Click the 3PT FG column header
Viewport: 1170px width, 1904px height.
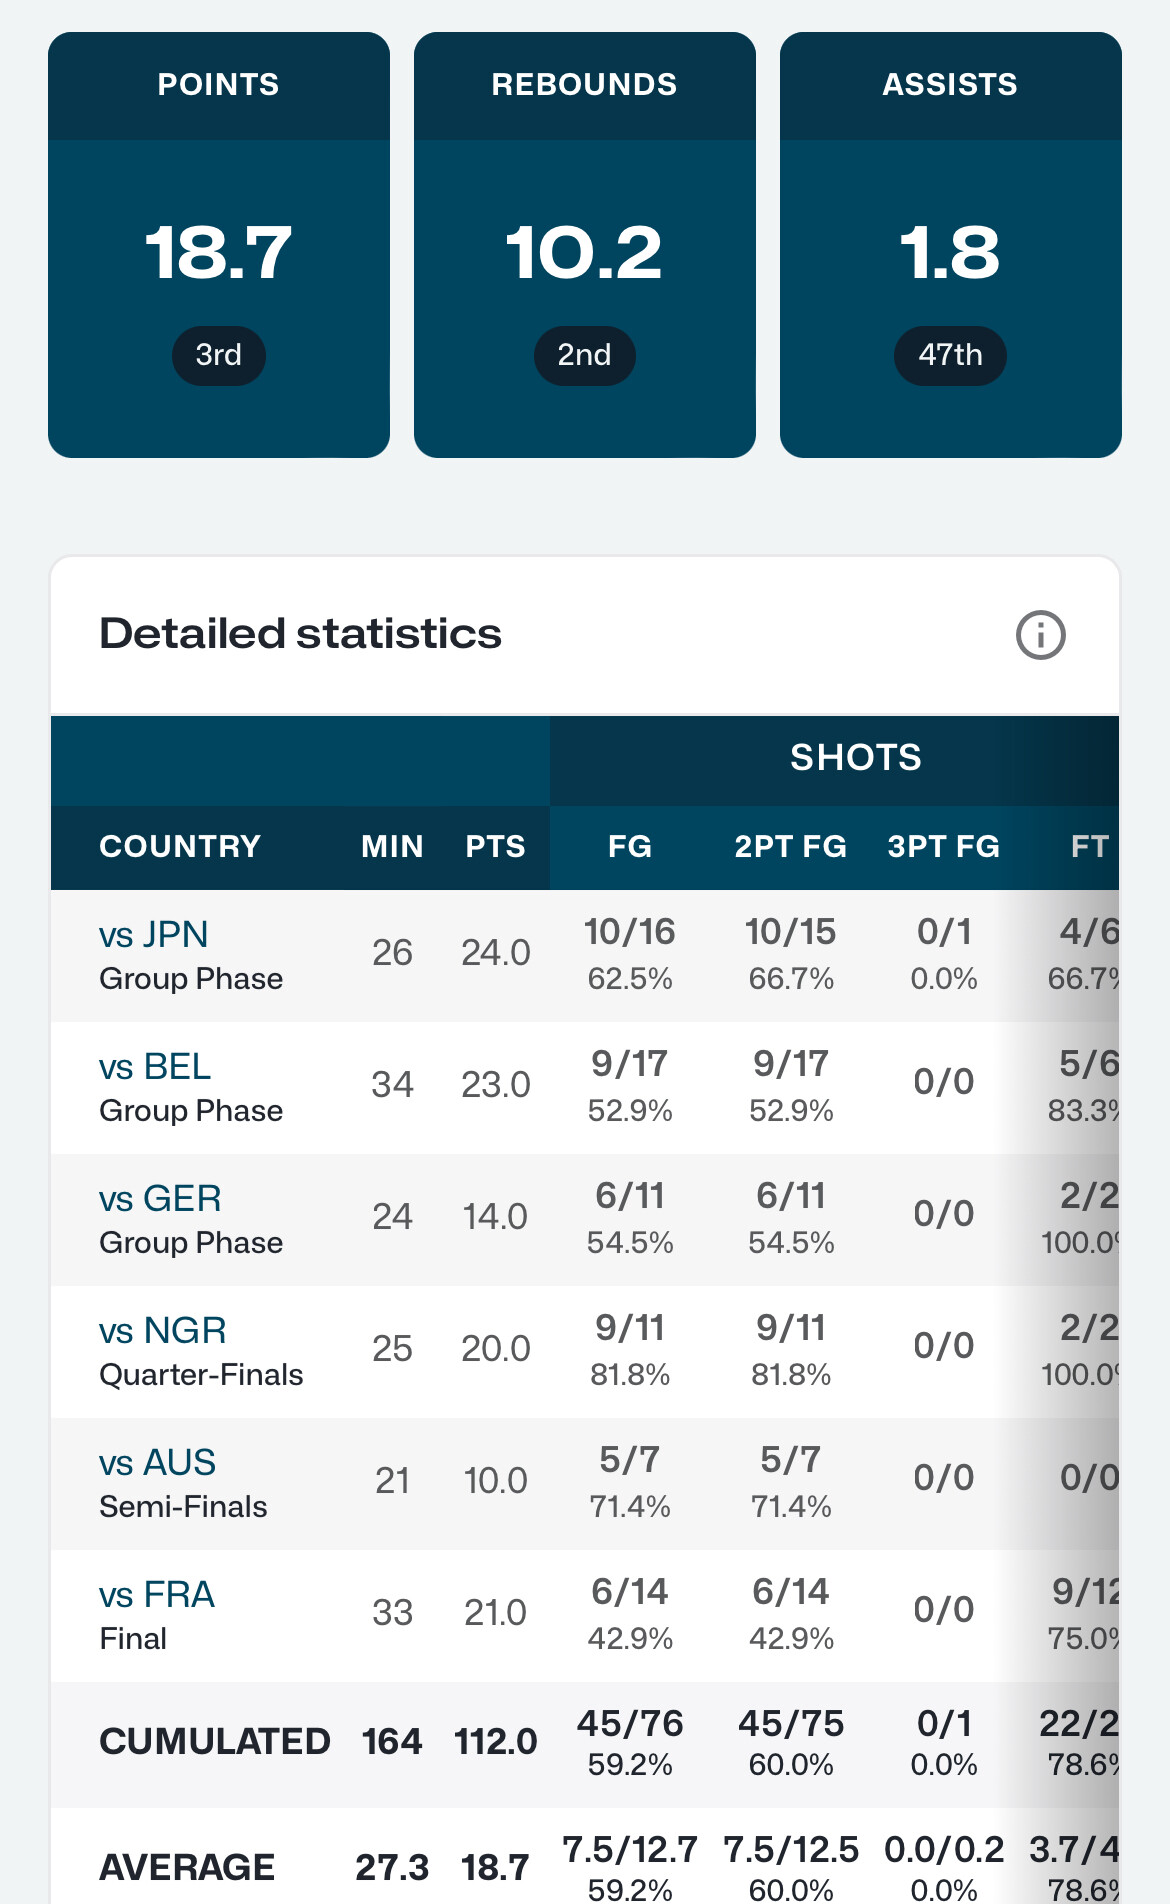pyautogui.click(x=944, y=847)
